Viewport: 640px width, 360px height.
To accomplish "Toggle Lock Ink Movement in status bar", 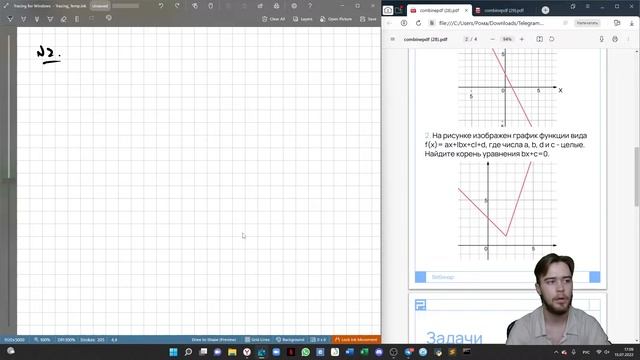I will pos(356,340).
